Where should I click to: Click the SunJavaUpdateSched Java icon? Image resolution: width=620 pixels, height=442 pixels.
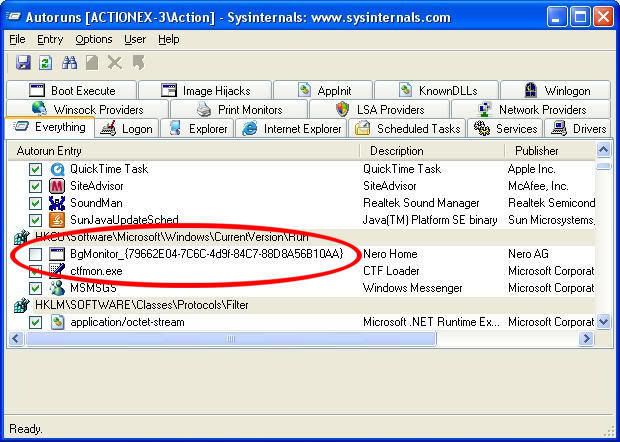(58, 220)
